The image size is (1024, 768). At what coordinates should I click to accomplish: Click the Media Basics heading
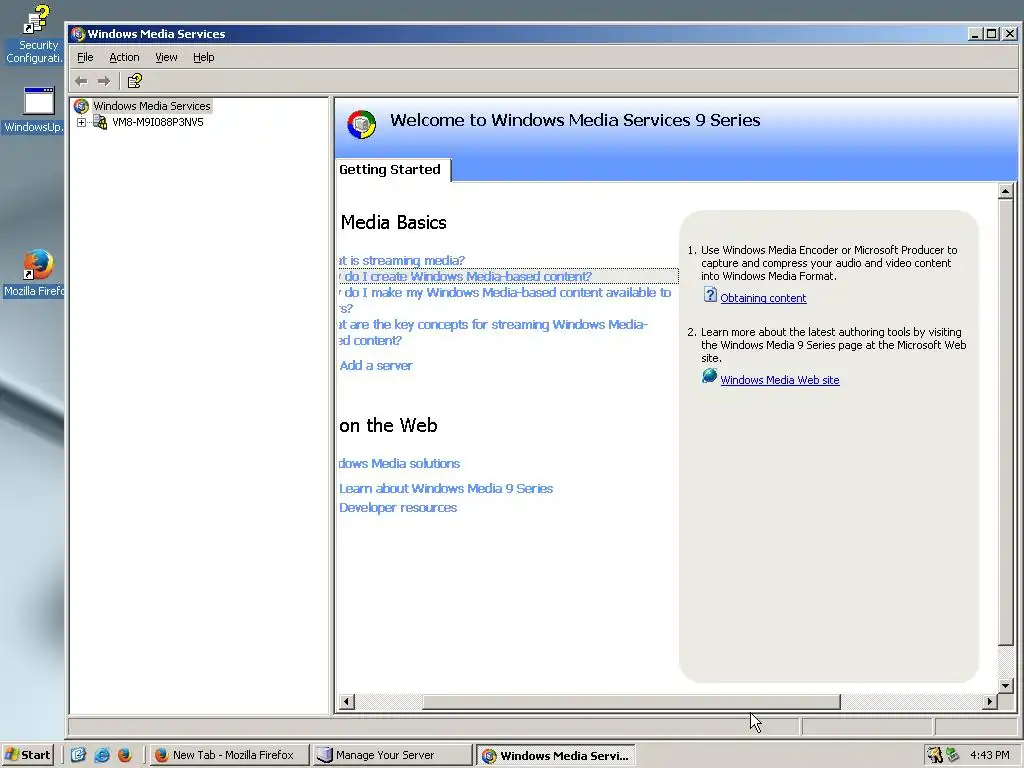pyautogui.click(x=393, y=223)
